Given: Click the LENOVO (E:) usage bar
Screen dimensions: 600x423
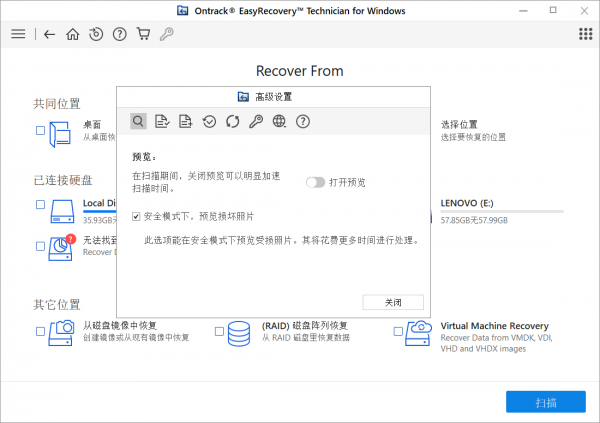Looking at the screenshot, I should (x=502, y=211).
